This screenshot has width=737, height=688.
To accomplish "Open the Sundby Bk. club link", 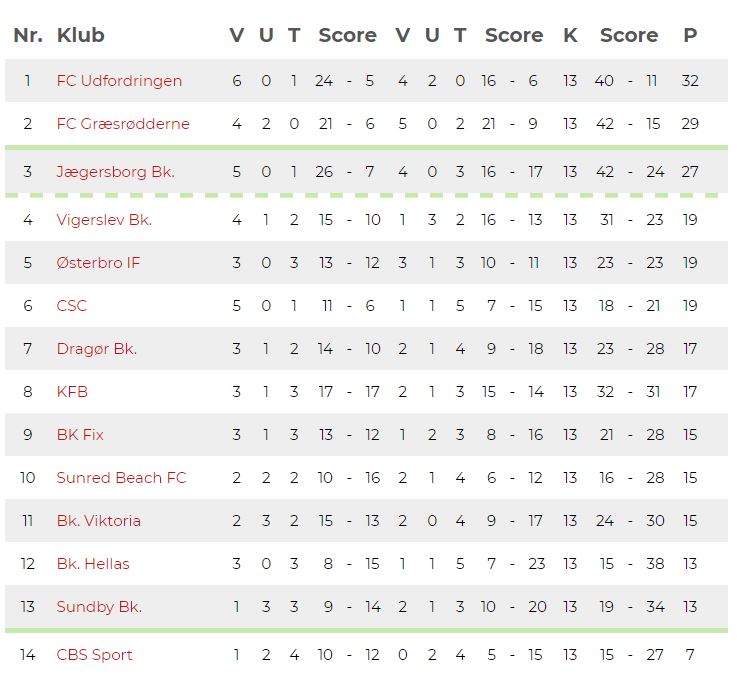I will (99, 607).
